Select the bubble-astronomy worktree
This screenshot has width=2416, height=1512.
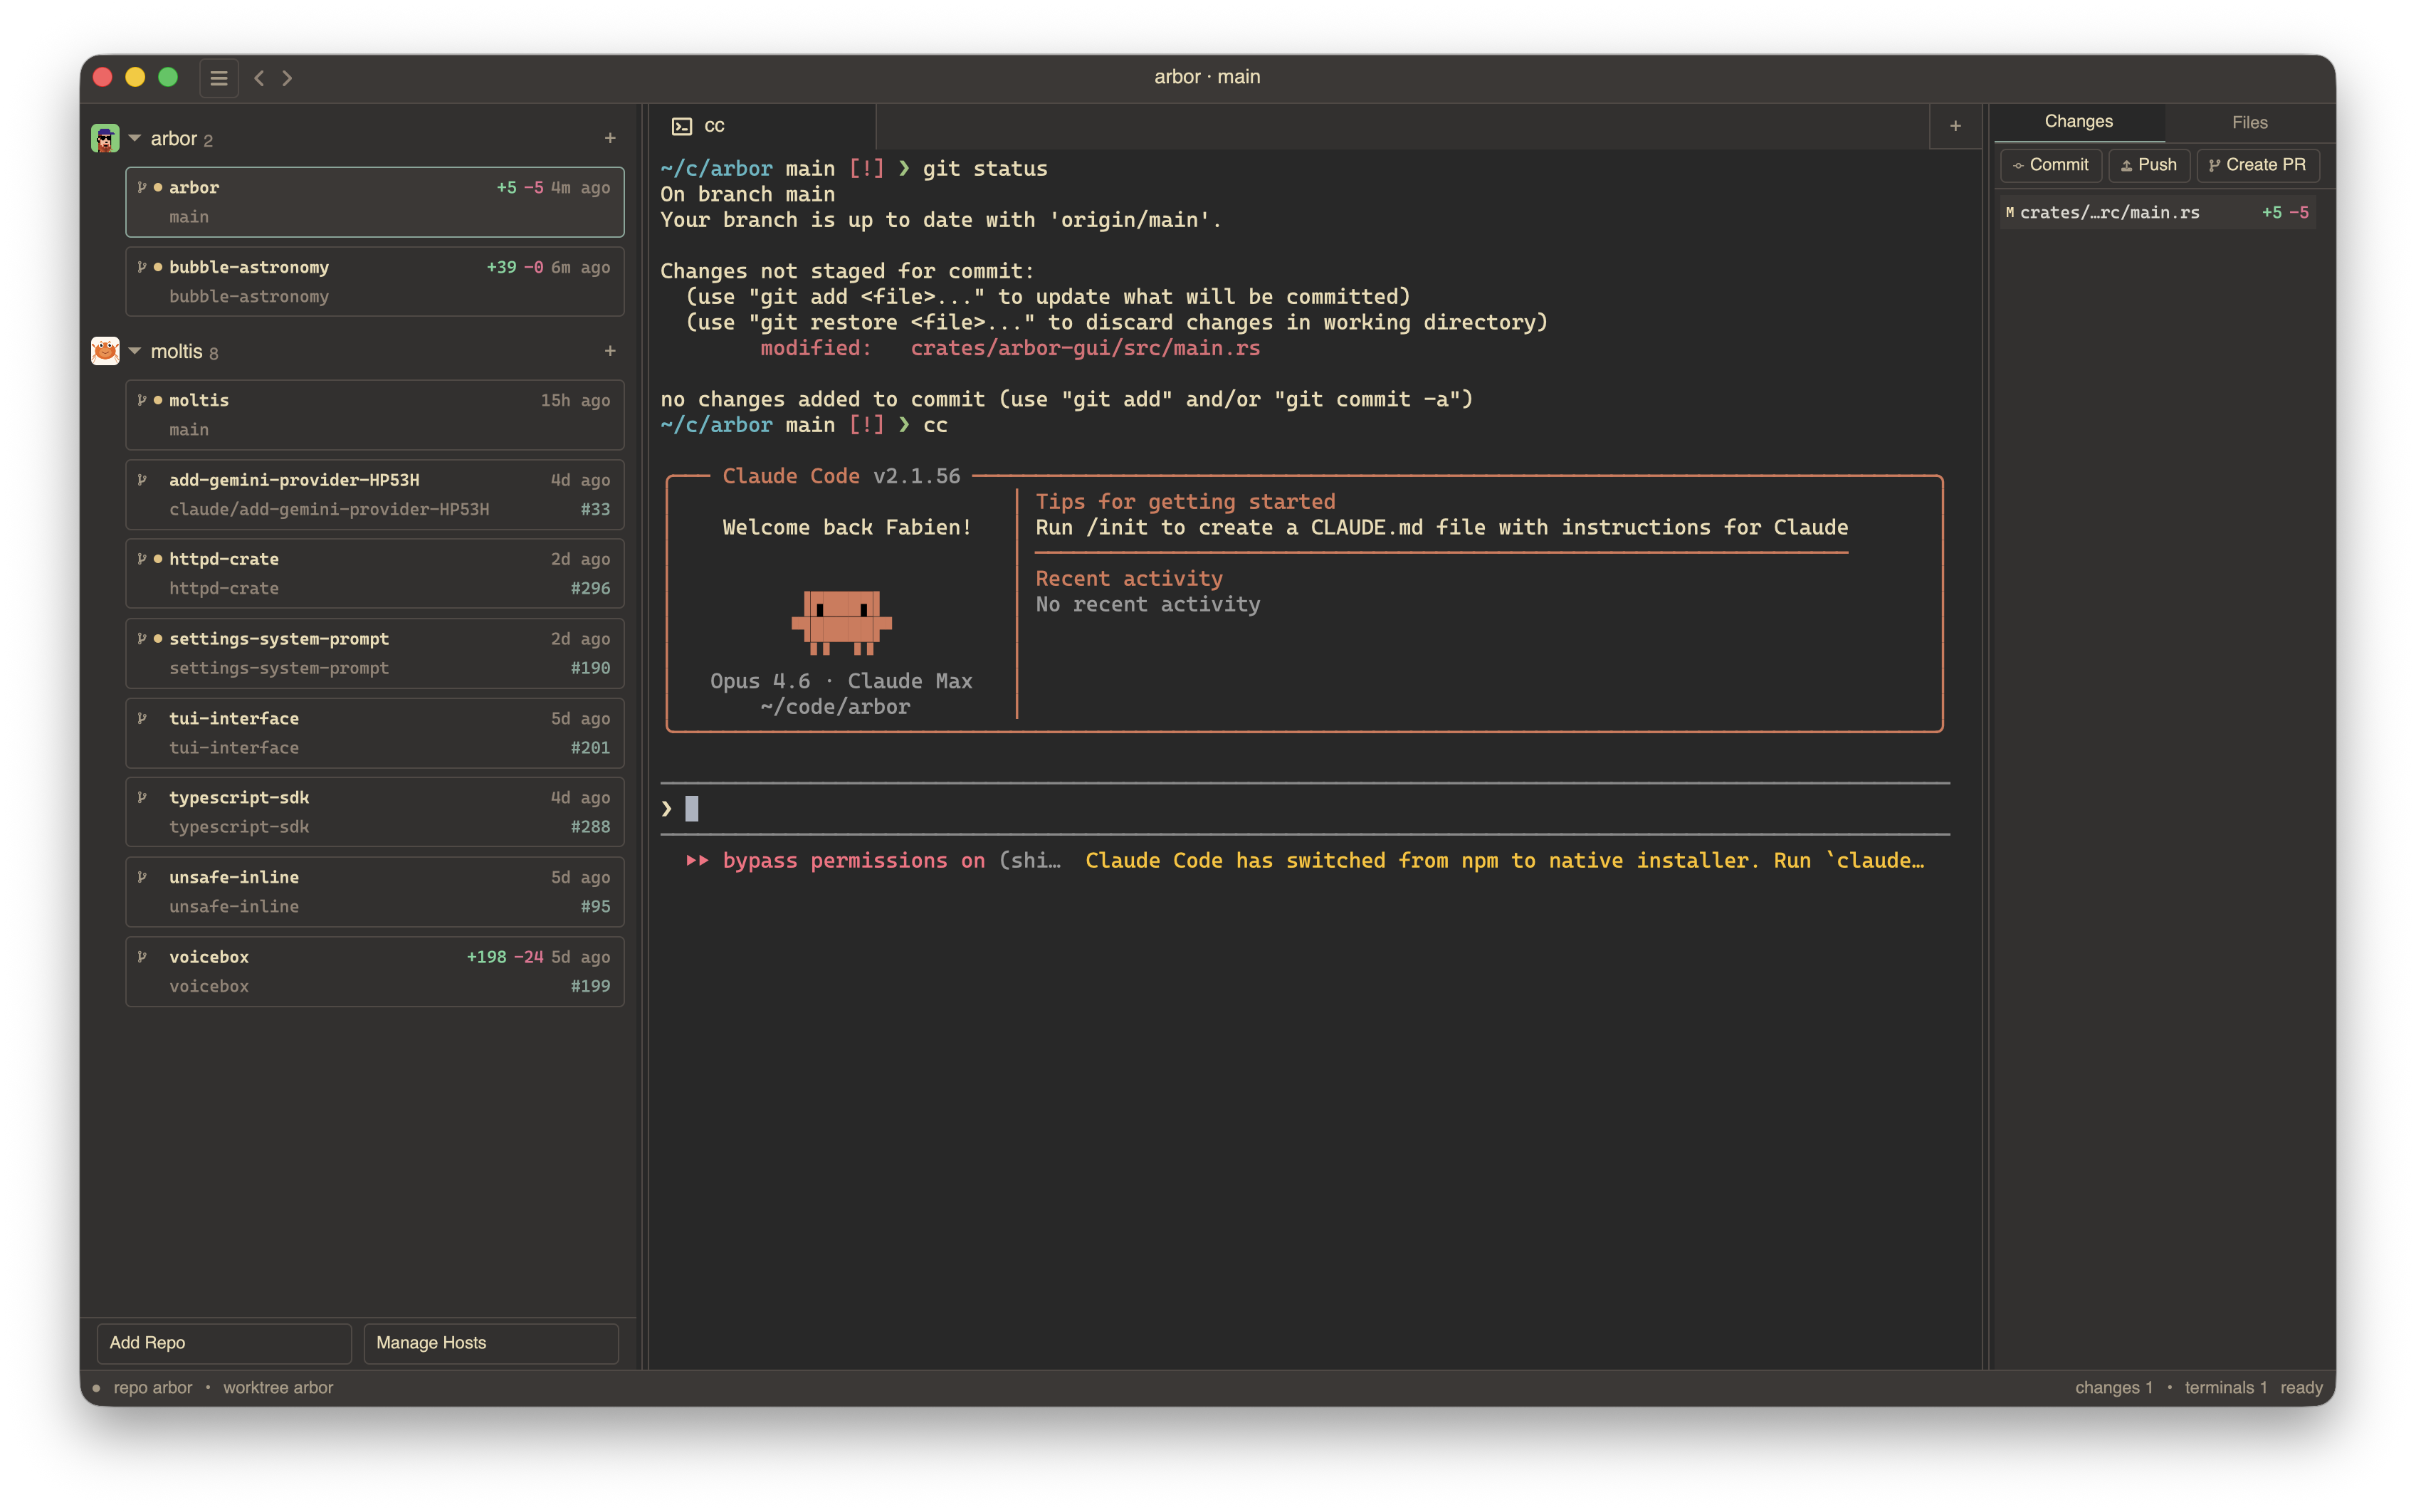(x=374, y=282)
